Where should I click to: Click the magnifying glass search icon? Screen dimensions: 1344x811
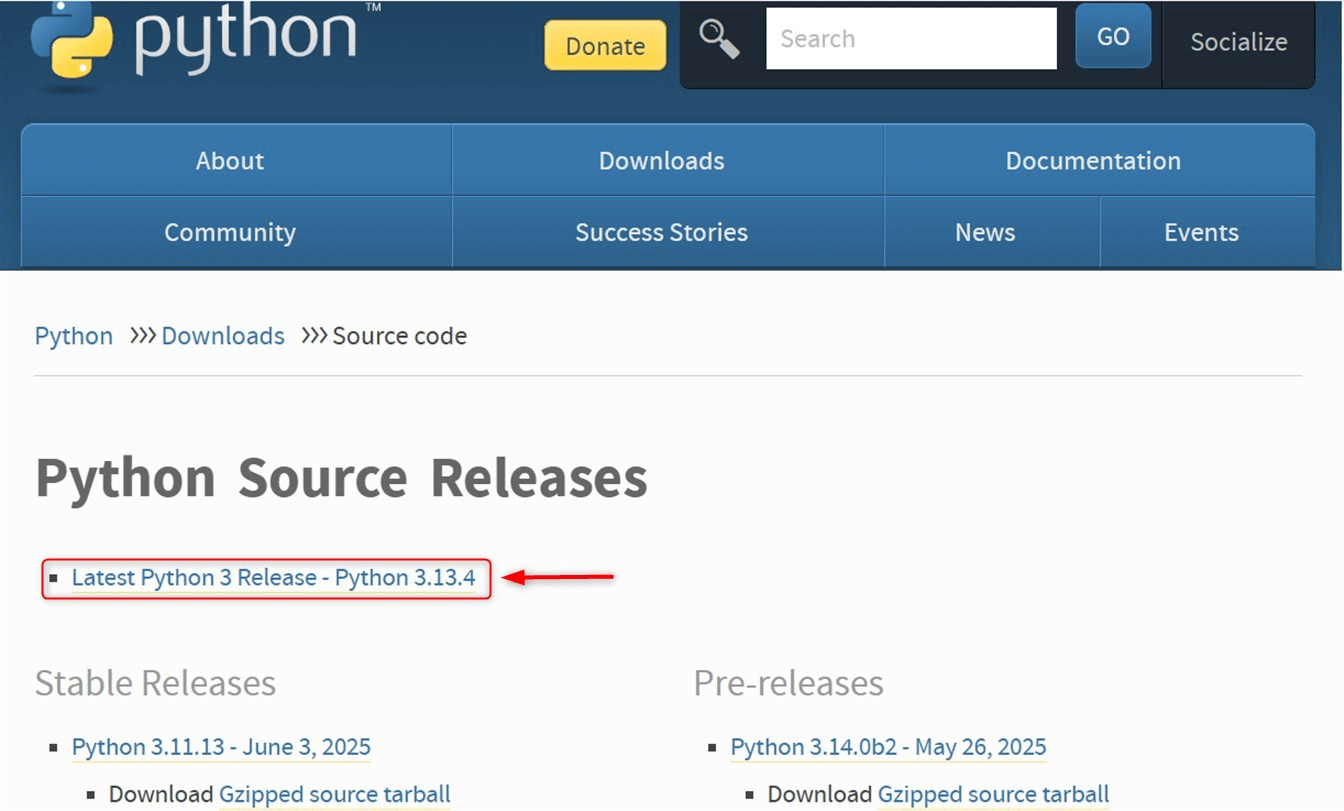719,39
